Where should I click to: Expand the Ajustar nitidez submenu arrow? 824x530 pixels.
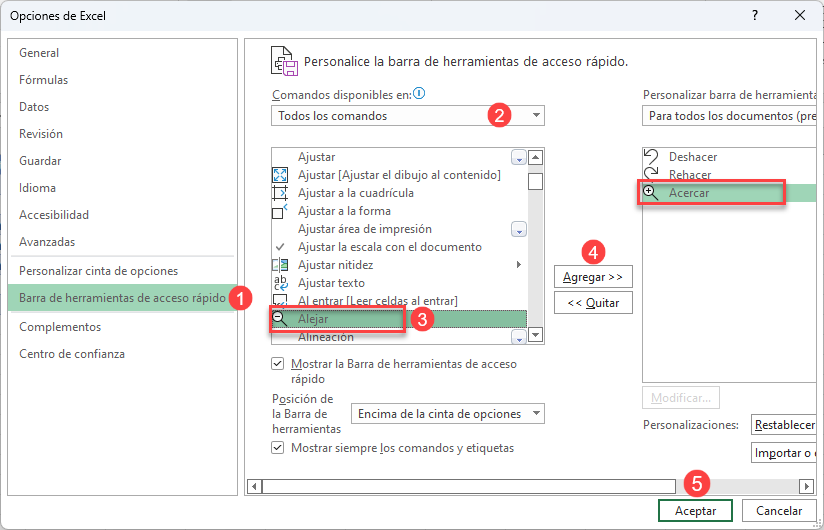(519, 265)
